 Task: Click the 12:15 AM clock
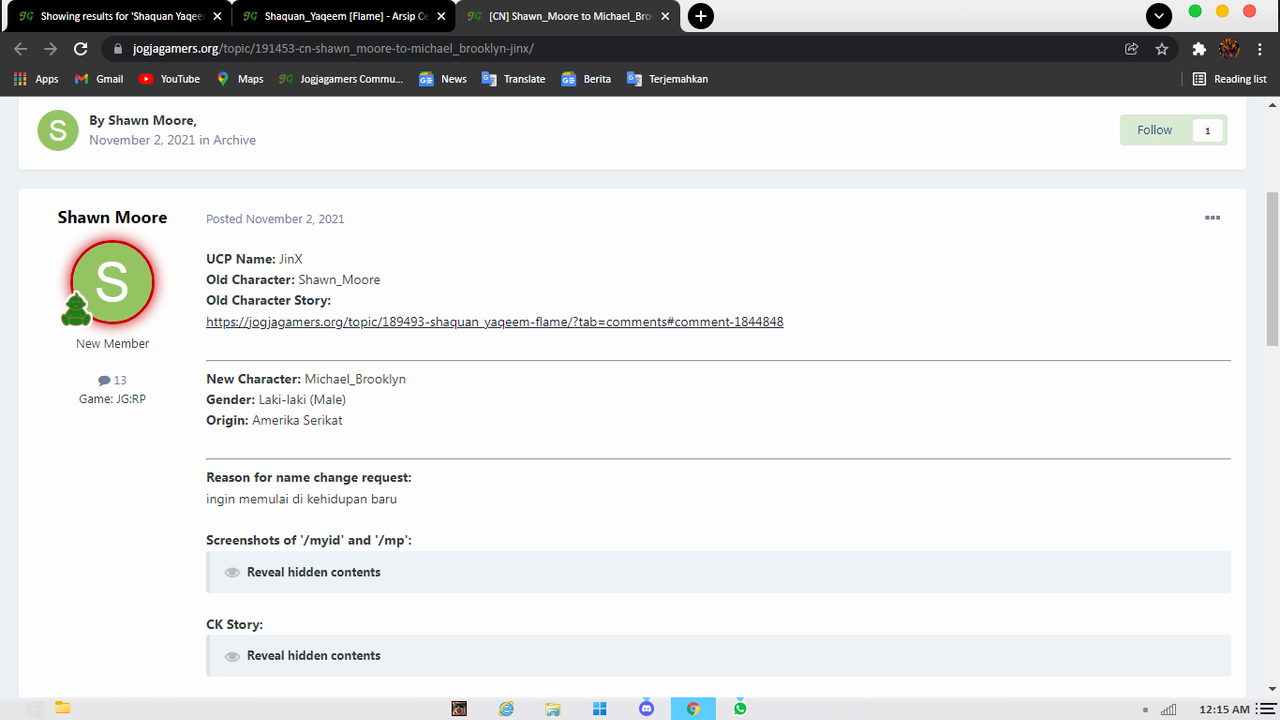tap(1224, 709)
